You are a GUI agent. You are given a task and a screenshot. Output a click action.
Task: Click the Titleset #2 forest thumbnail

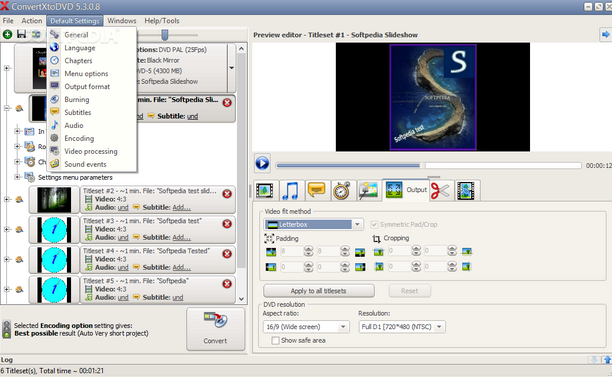54,199
